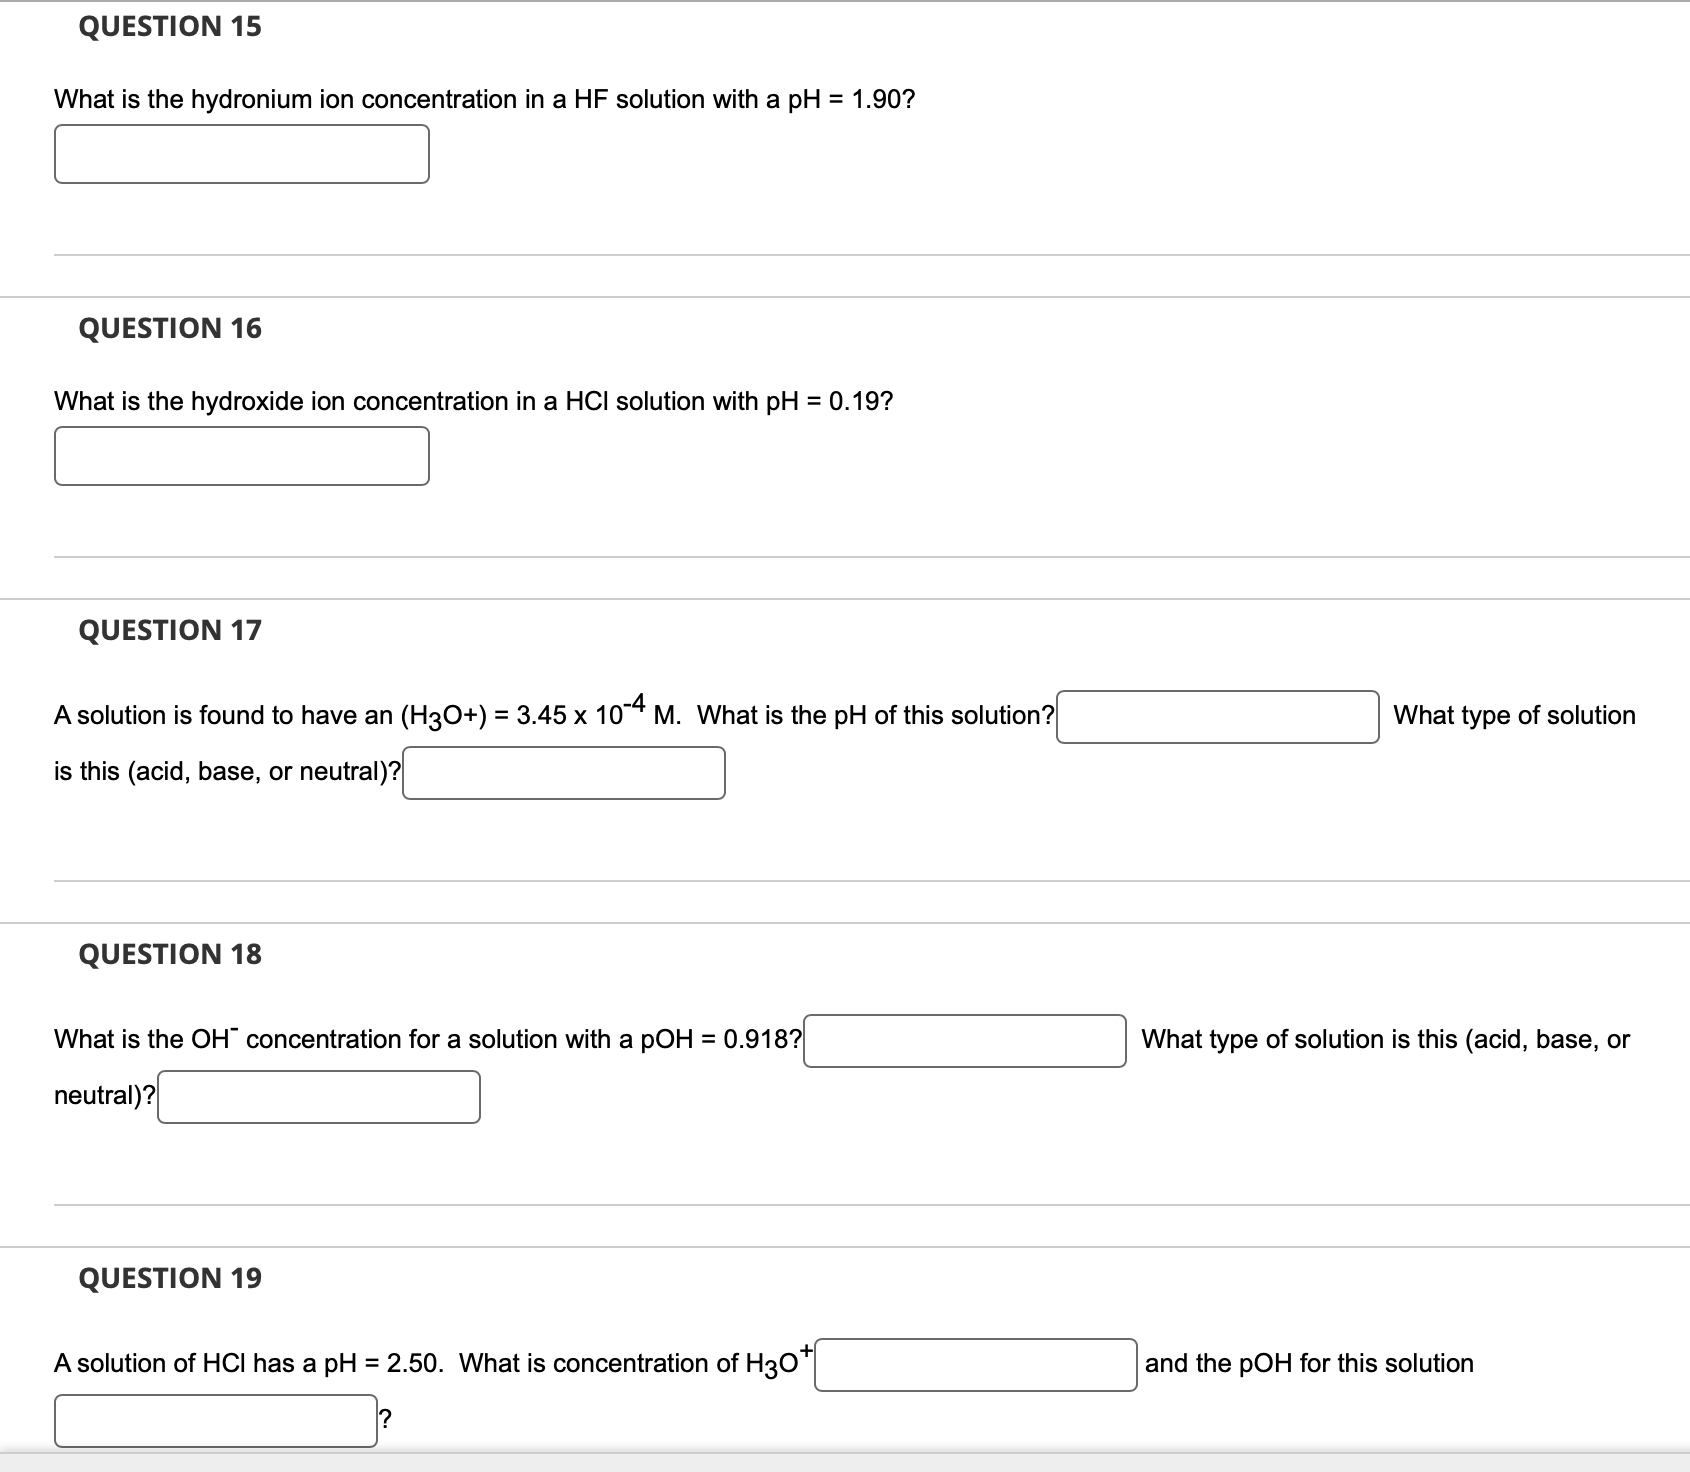The width and height of the screenshot is (1690, 1472).
Task: Click the solution type field in Question 18
Action: [318, 1097]
